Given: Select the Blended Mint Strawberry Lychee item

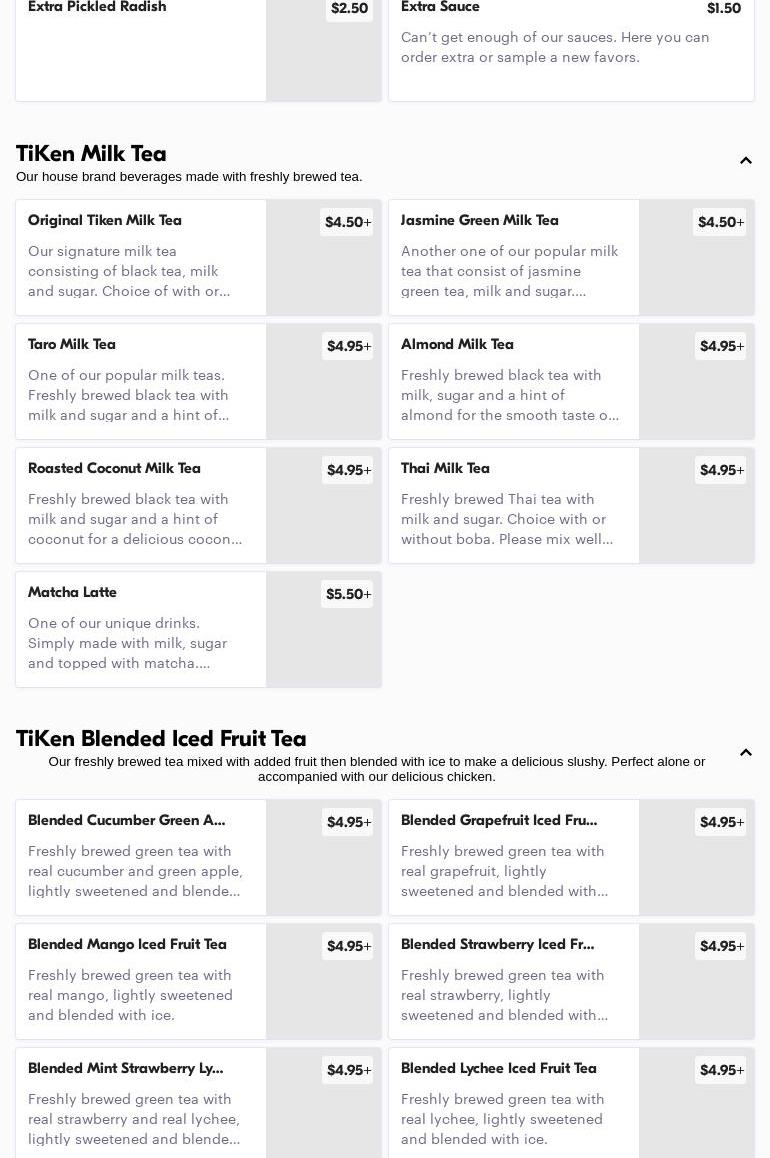Looking at the screenshot, I should (x=199, y=1103).
